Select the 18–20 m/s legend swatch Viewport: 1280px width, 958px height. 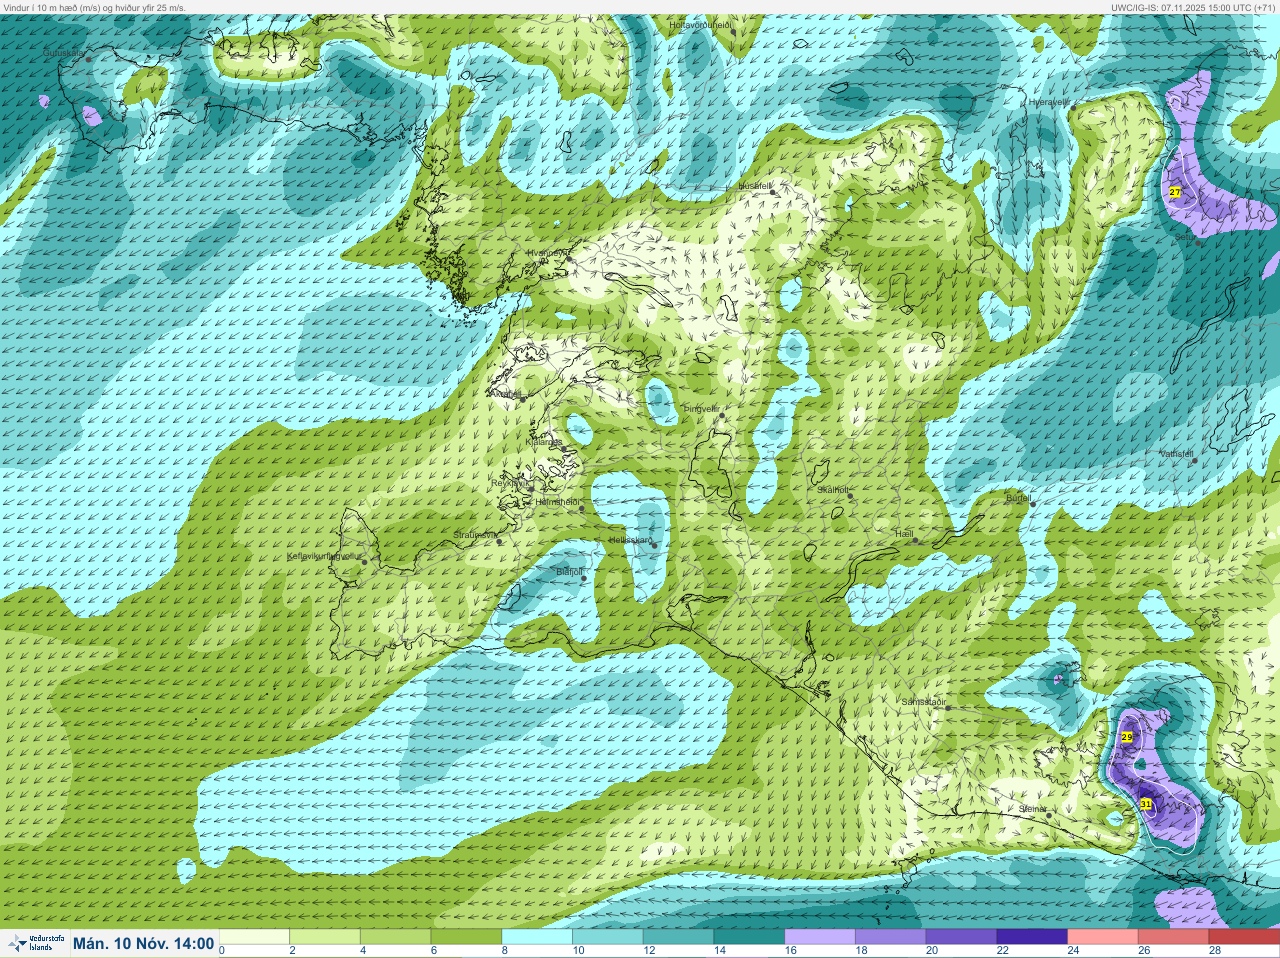[x=891, y=937]
